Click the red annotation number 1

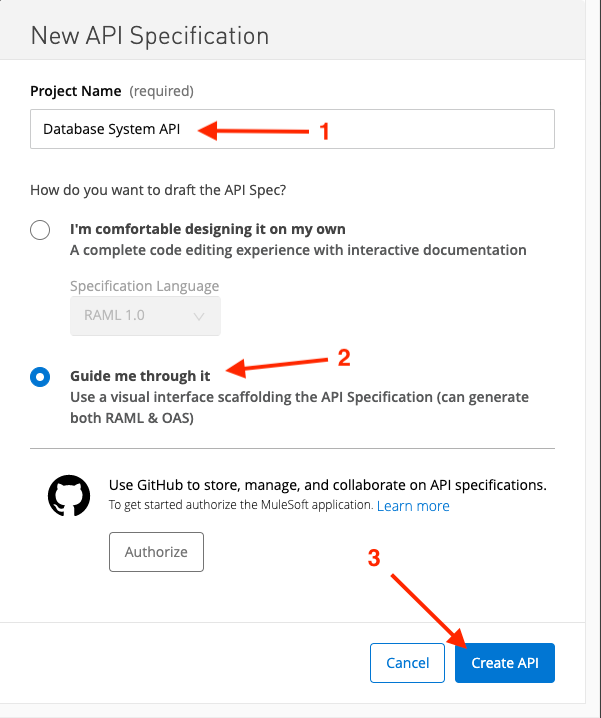tap(323, 131)
